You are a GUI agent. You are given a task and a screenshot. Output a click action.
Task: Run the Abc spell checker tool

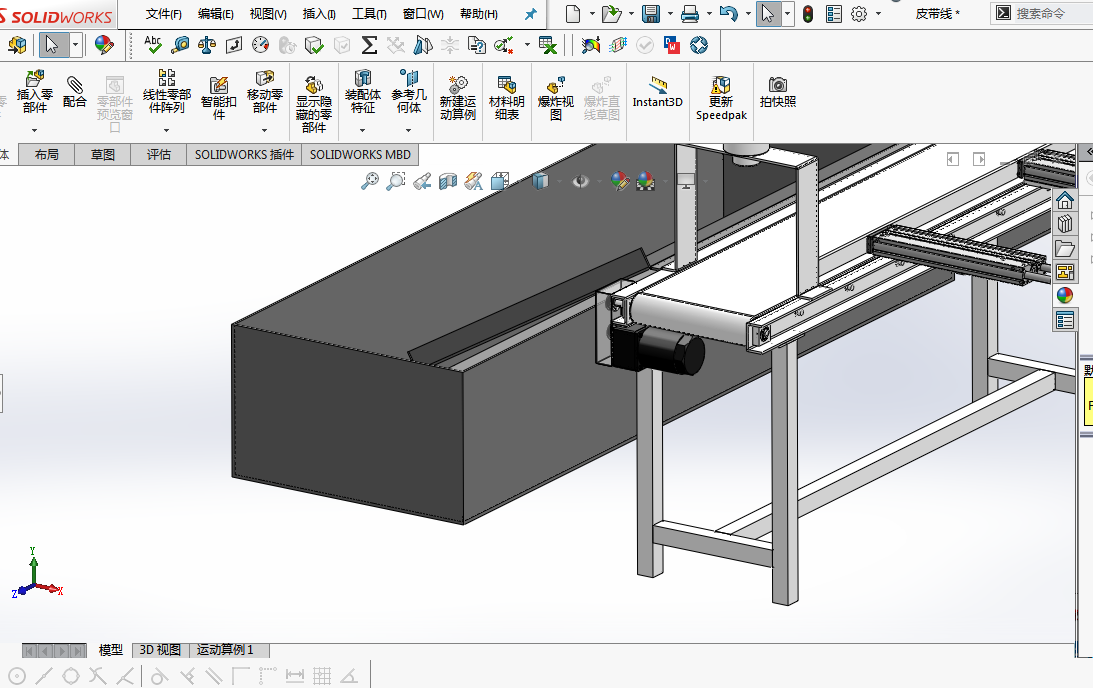click(x=153, y=45)
